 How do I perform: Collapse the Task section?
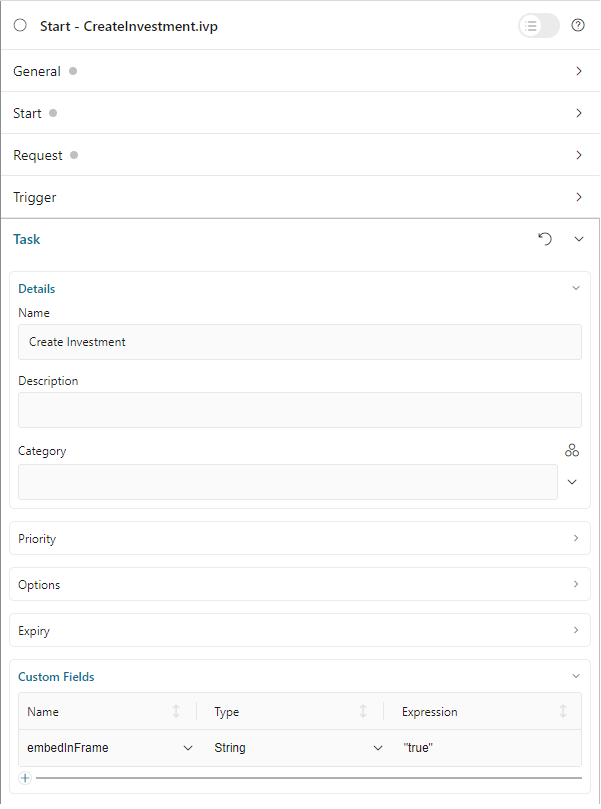(578, 239)
